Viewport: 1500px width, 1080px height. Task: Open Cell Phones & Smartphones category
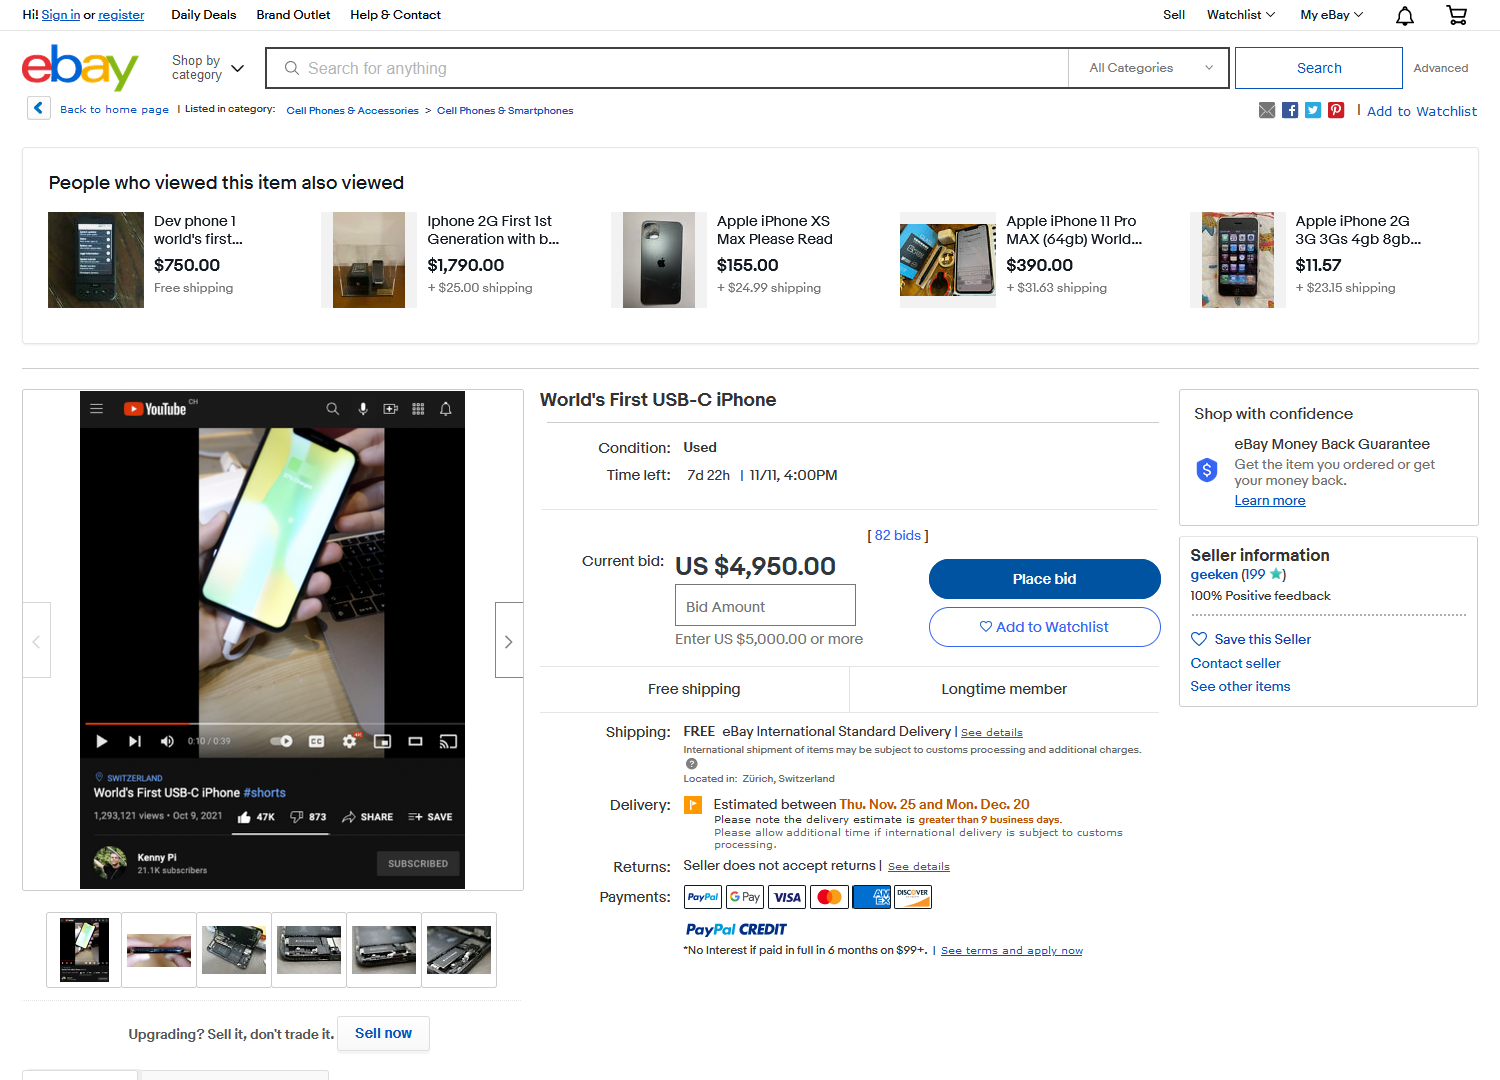click(x=505, y=111)
